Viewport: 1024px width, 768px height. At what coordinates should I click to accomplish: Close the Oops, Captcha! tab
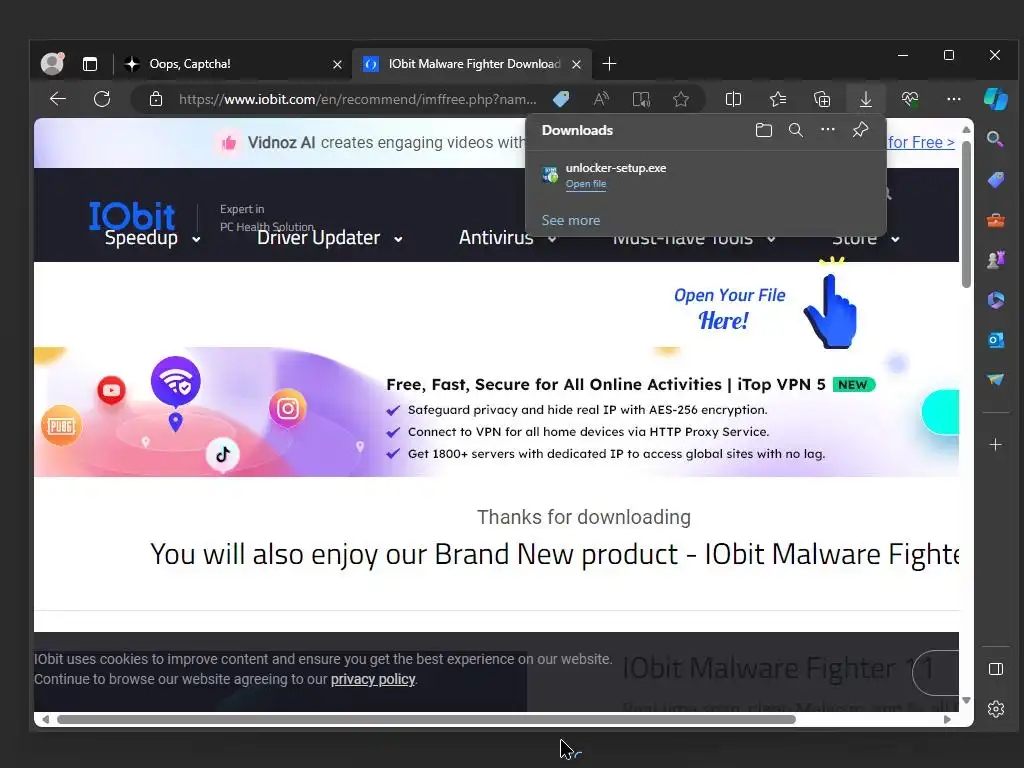click(337, 64)
